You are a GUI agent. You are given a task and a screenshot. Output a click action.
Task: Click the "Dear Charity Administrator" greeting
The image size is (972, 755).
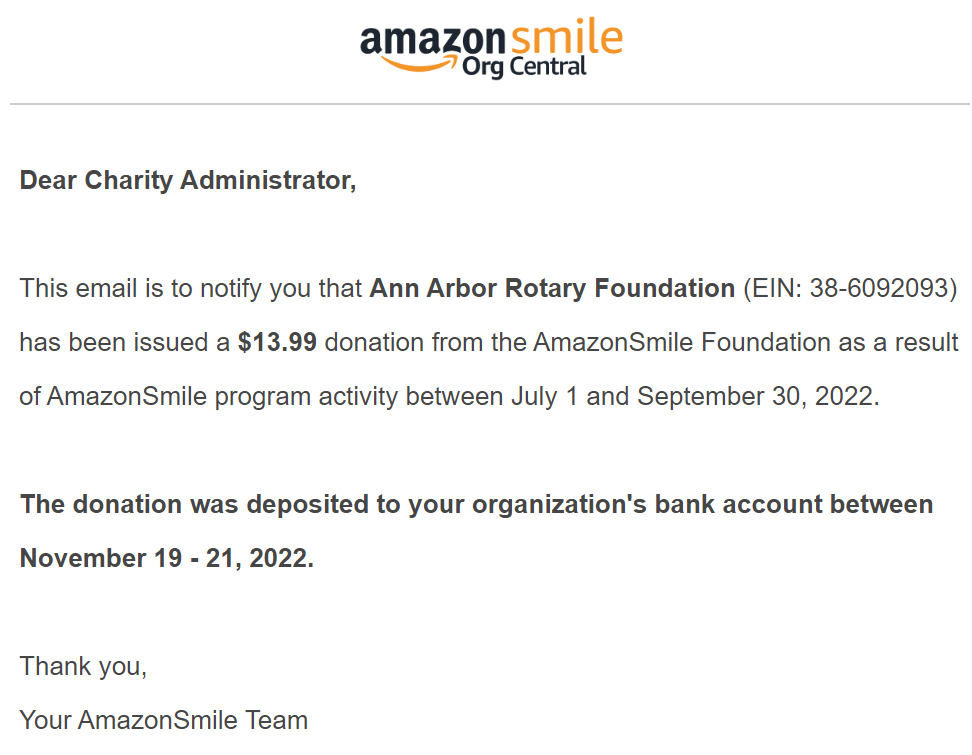188,181
